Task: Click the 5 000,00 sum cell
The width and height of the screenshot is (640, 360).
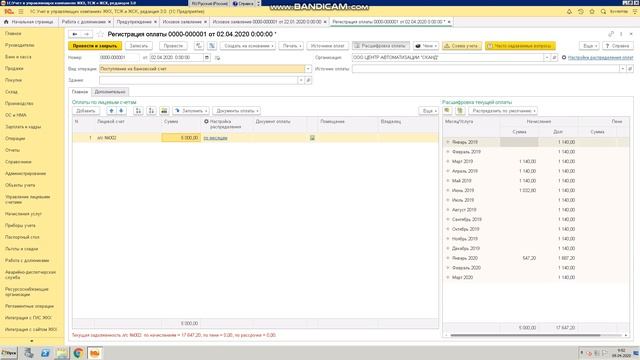Action: click(x=180, y=138)
